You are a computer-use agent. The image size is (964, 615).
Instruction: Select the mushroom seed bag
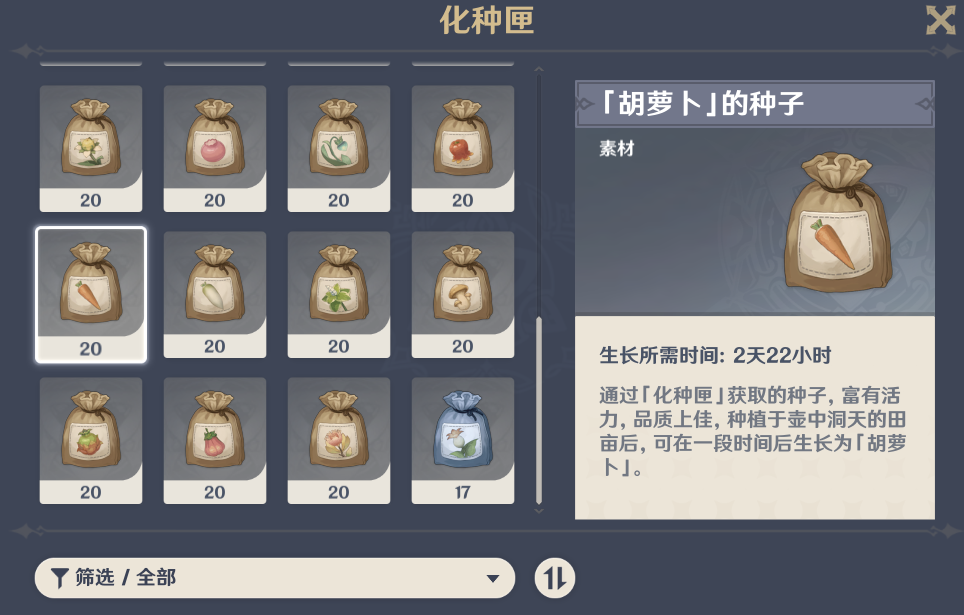point(462,295)
